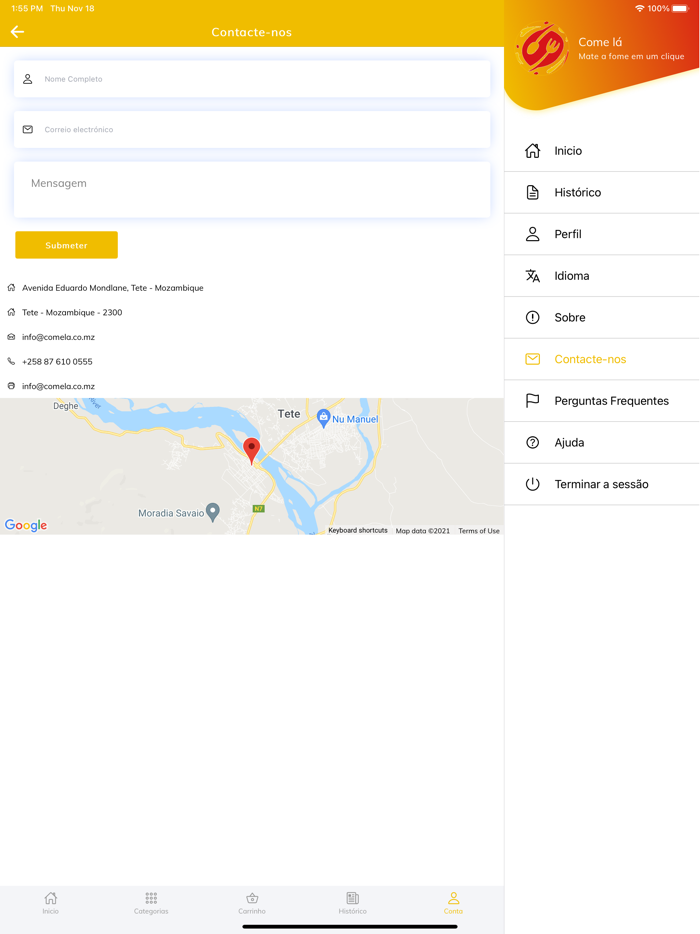Click the Correio electrónico input field
This screenshot has height=934, width=700.
point(252,129)
